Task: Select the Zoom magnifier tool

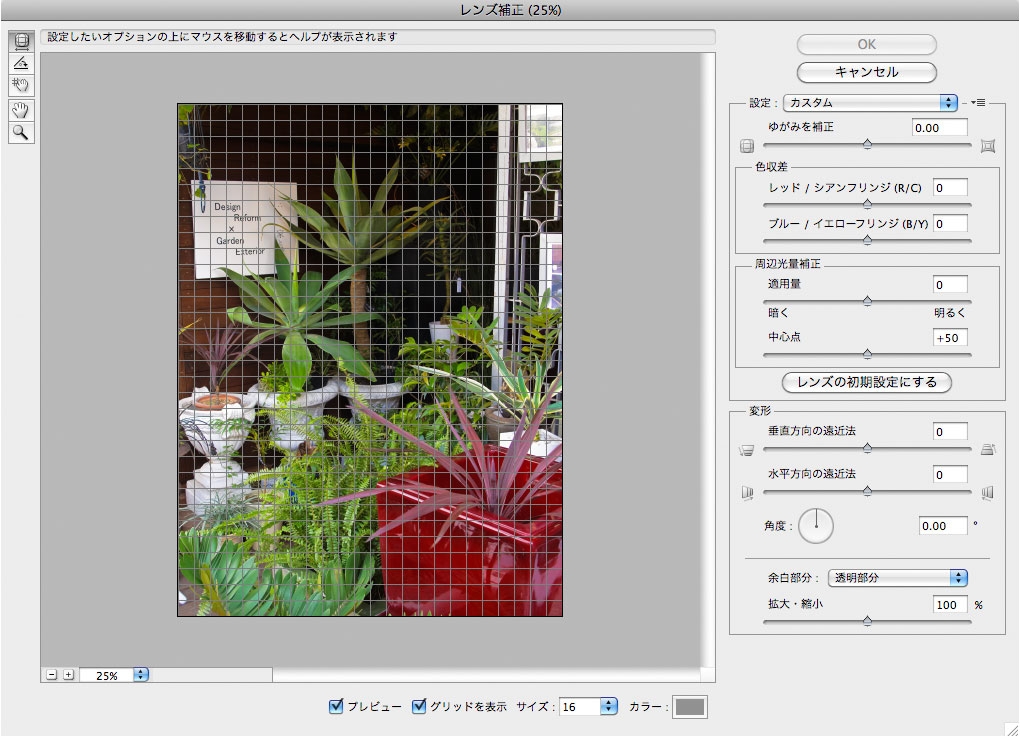Action: click(21, 133)
